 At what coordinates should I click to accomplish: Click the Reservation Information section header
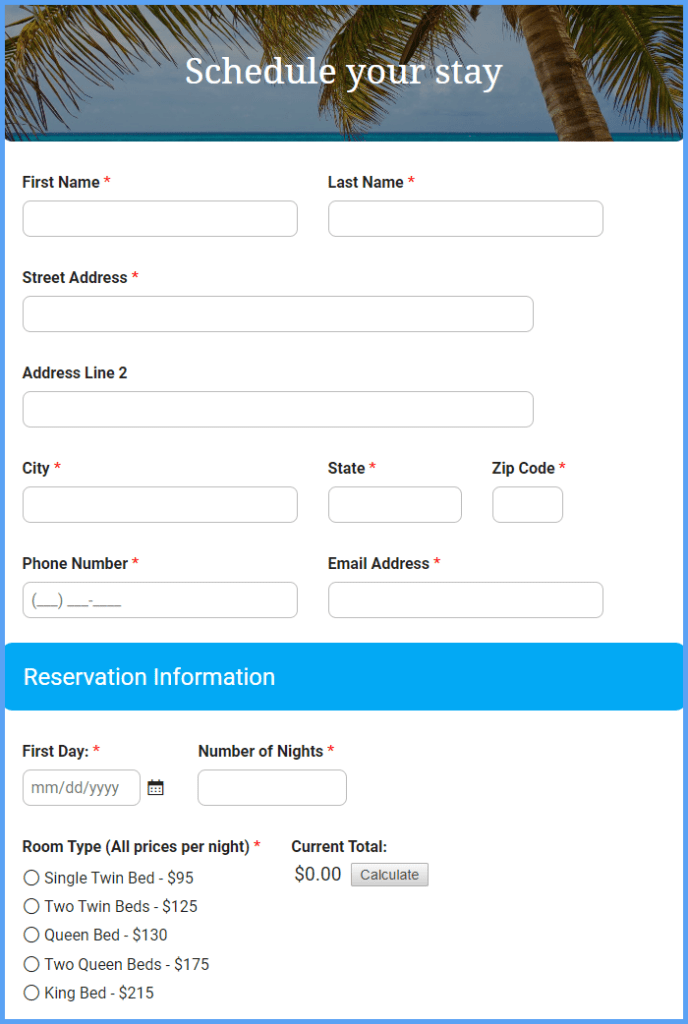pyautogui.click(x=148, y=677)
